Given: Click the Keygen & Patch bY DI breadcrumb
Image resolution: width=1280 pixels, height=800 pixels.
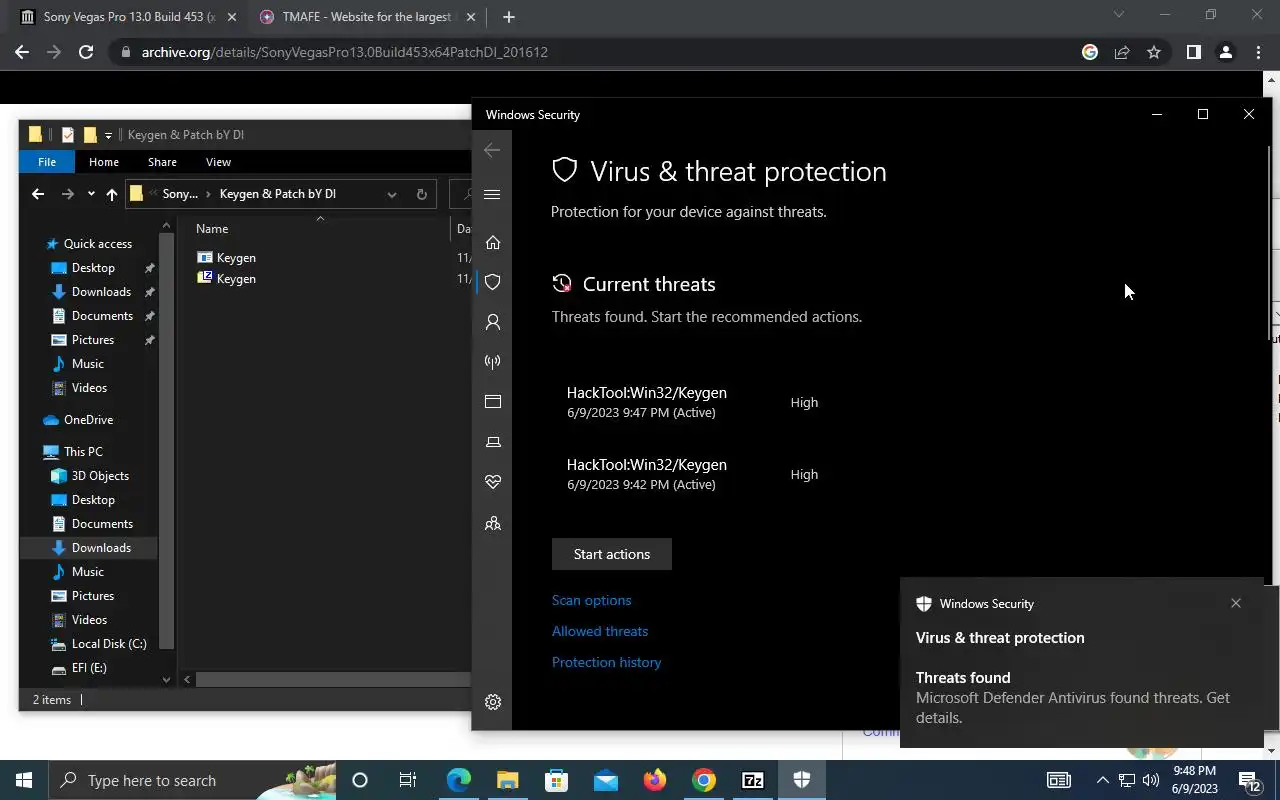Looking at the screenshot, I should click(278, 194).
